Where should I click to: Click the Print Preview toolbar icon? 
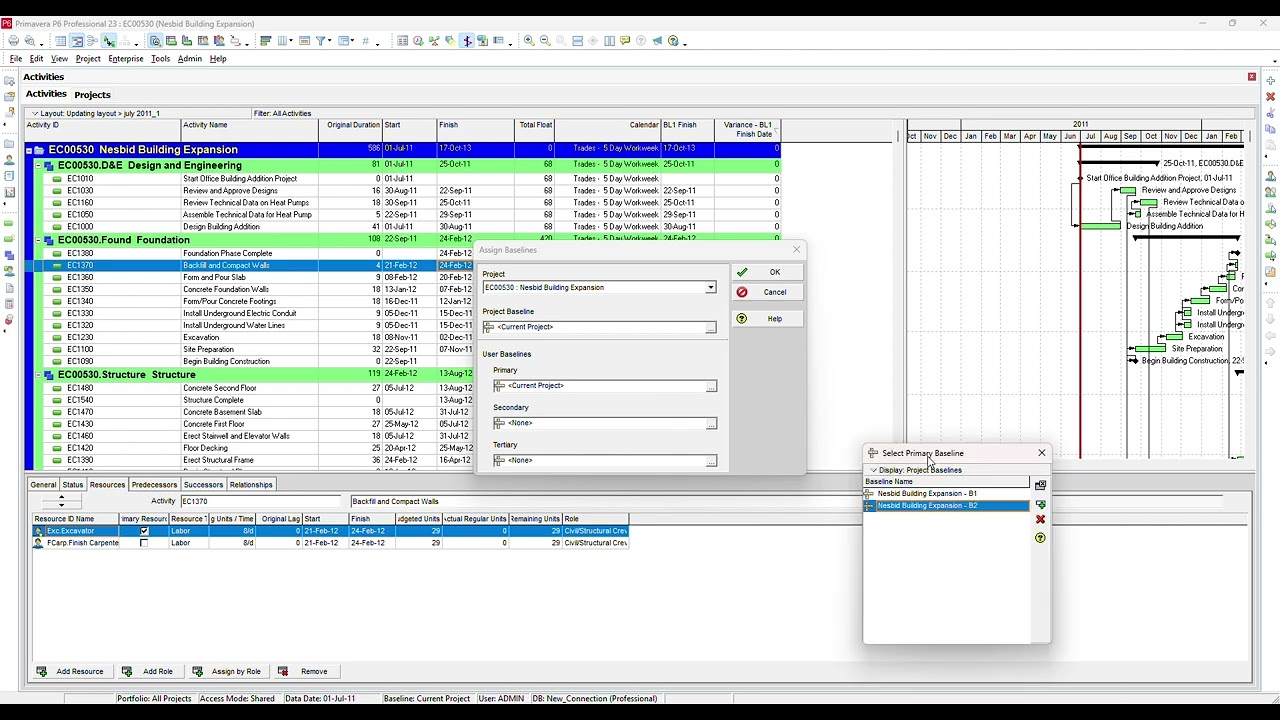click(x=30, y=41)
